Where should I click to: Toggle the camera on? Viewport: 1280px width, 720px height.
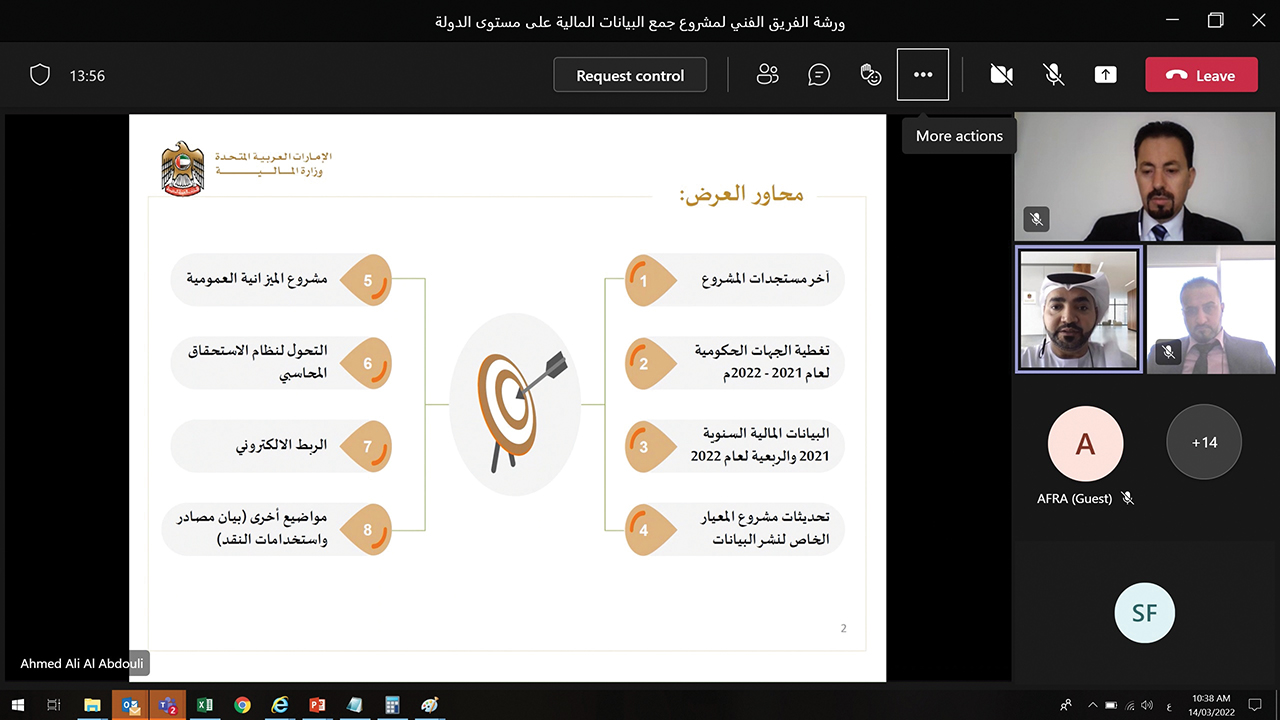(1001, 75)
